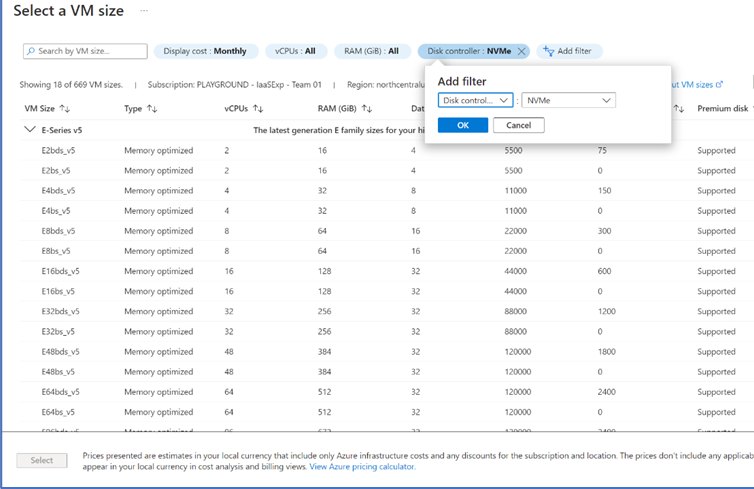Collapse the E-Series v5 group
Screen dimensions: 754x489
click(30, 129)
